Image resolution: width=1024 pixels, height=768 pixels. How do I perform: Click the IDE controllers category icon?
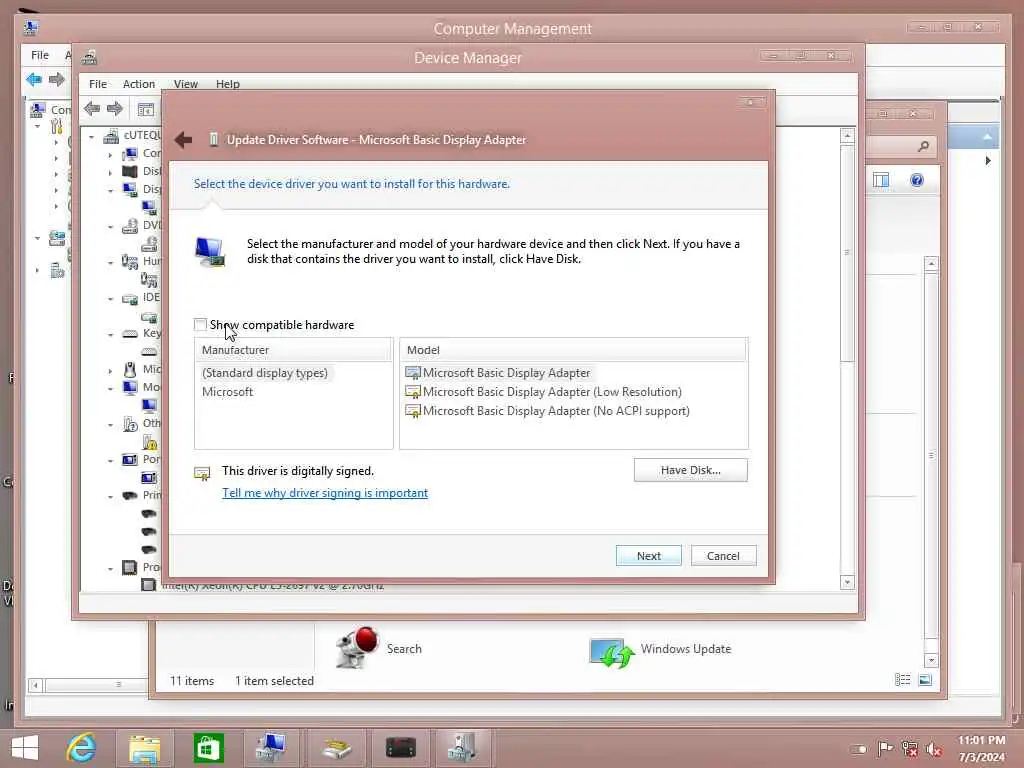click(130, 298)
